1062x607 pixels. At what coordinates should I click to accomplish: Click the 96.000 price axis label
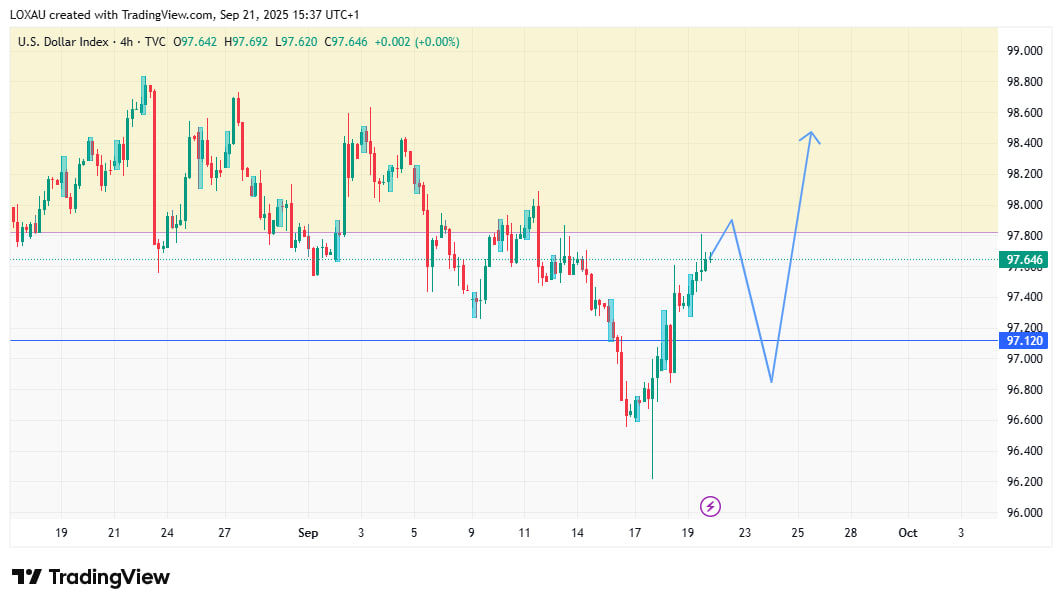(x=1022, y=513)
